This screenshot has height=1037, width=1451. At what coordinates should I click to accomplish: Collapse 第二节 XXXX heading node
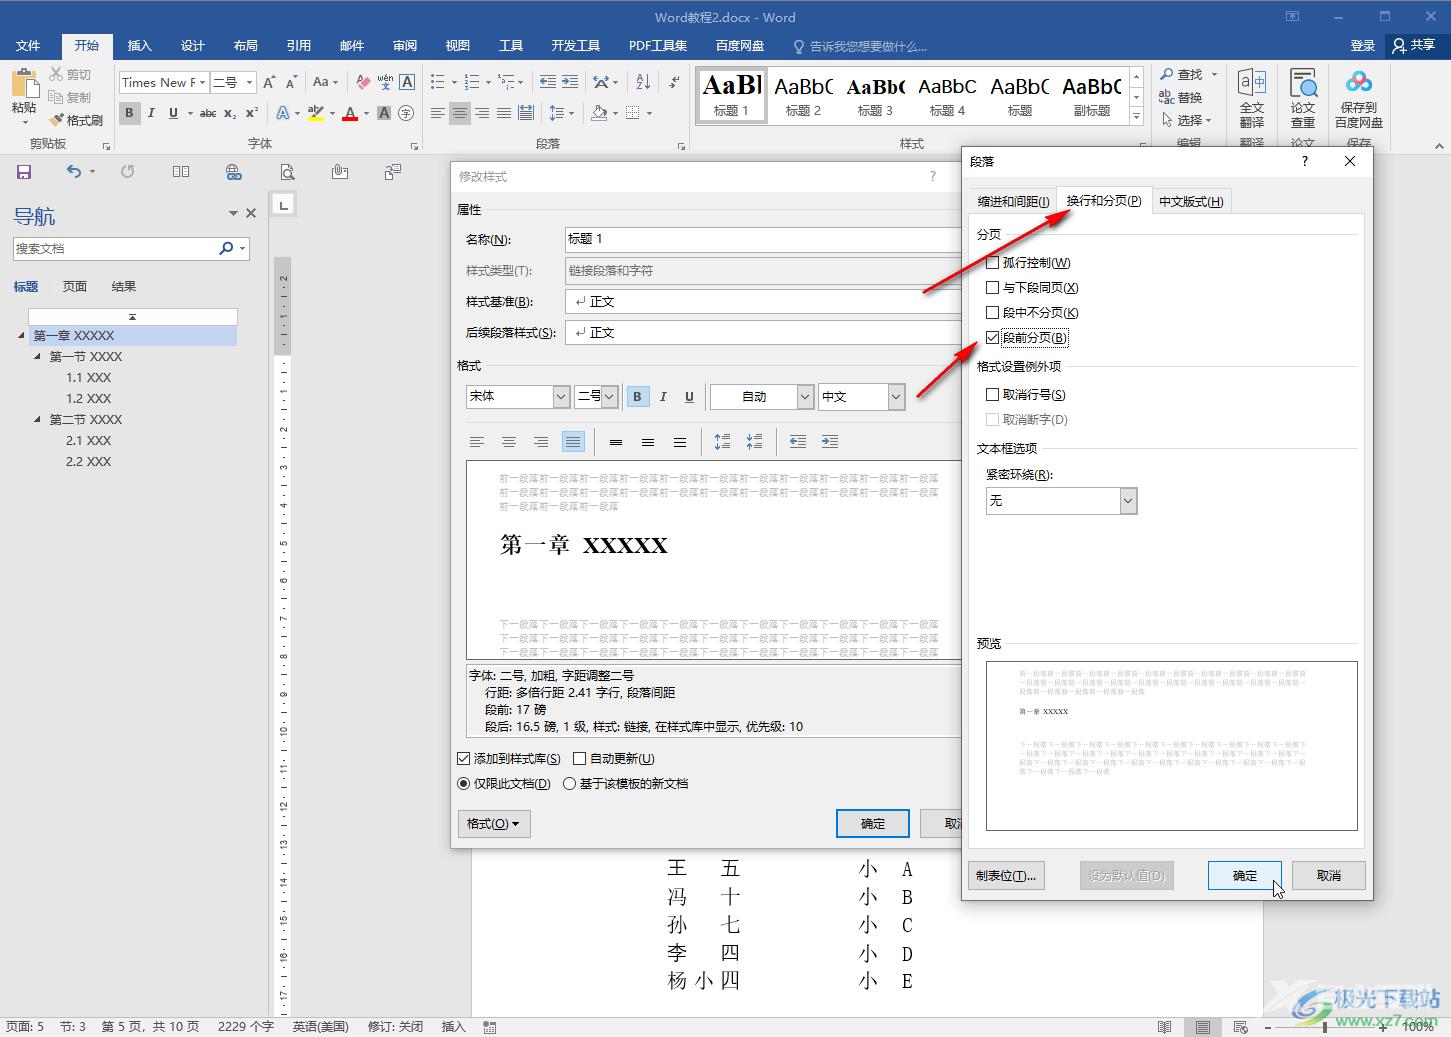[x=38, y=420]
